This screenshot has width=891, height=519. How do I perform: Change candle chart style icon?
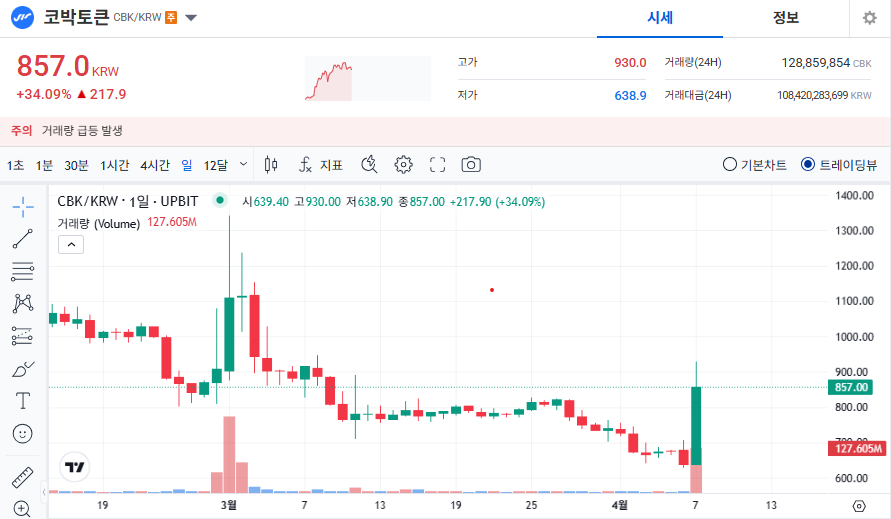(271, 165)
